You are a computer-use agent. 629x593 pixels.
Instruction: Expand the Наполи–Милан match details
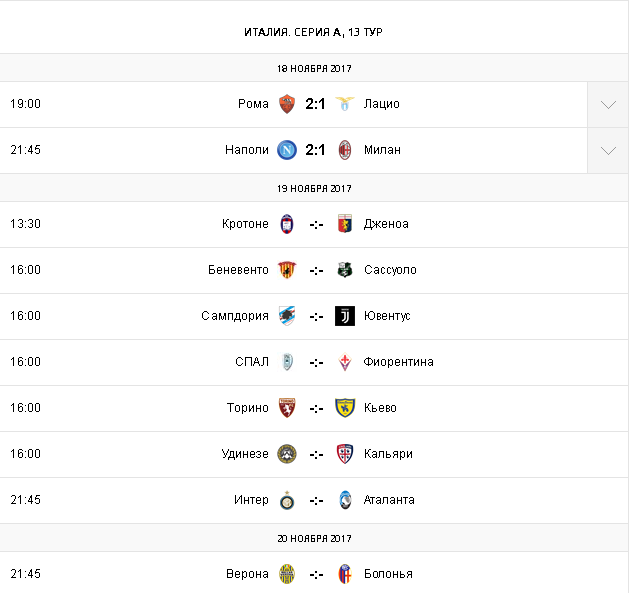[608, 150]
